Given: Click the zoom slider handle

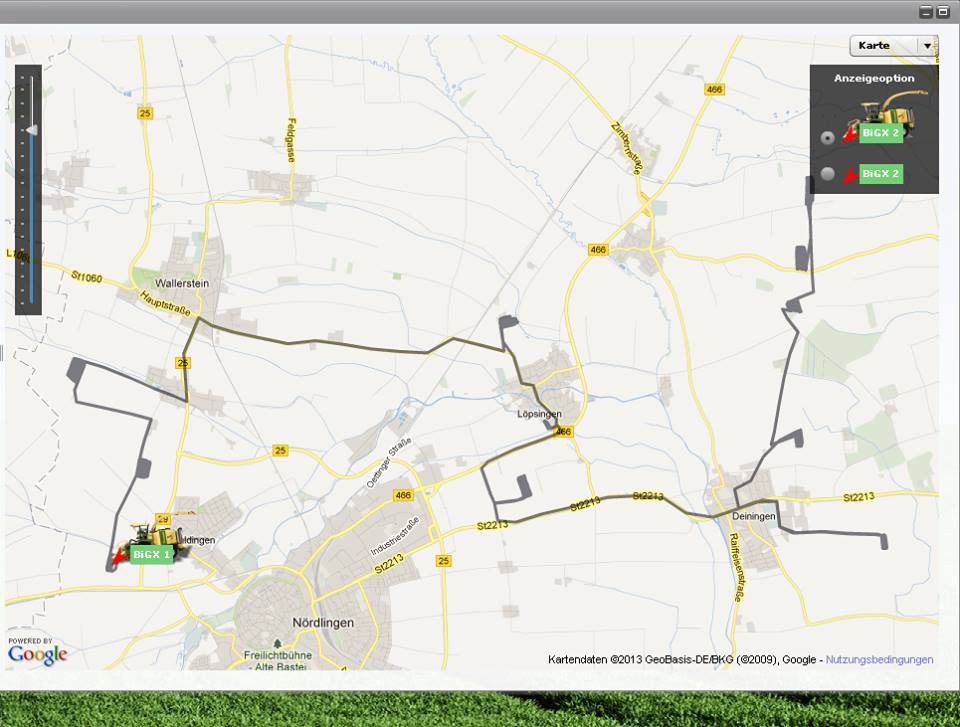Looking at the screenshot, I should tap(32, 130).
